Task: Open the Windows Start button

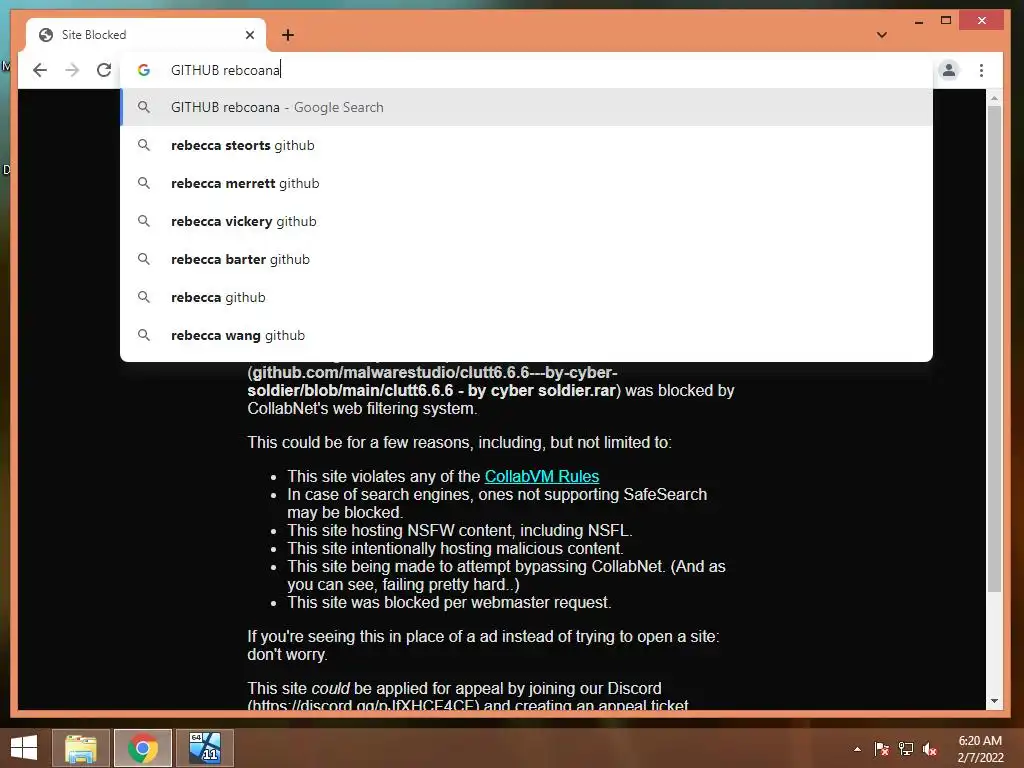Action: (24, 748)
